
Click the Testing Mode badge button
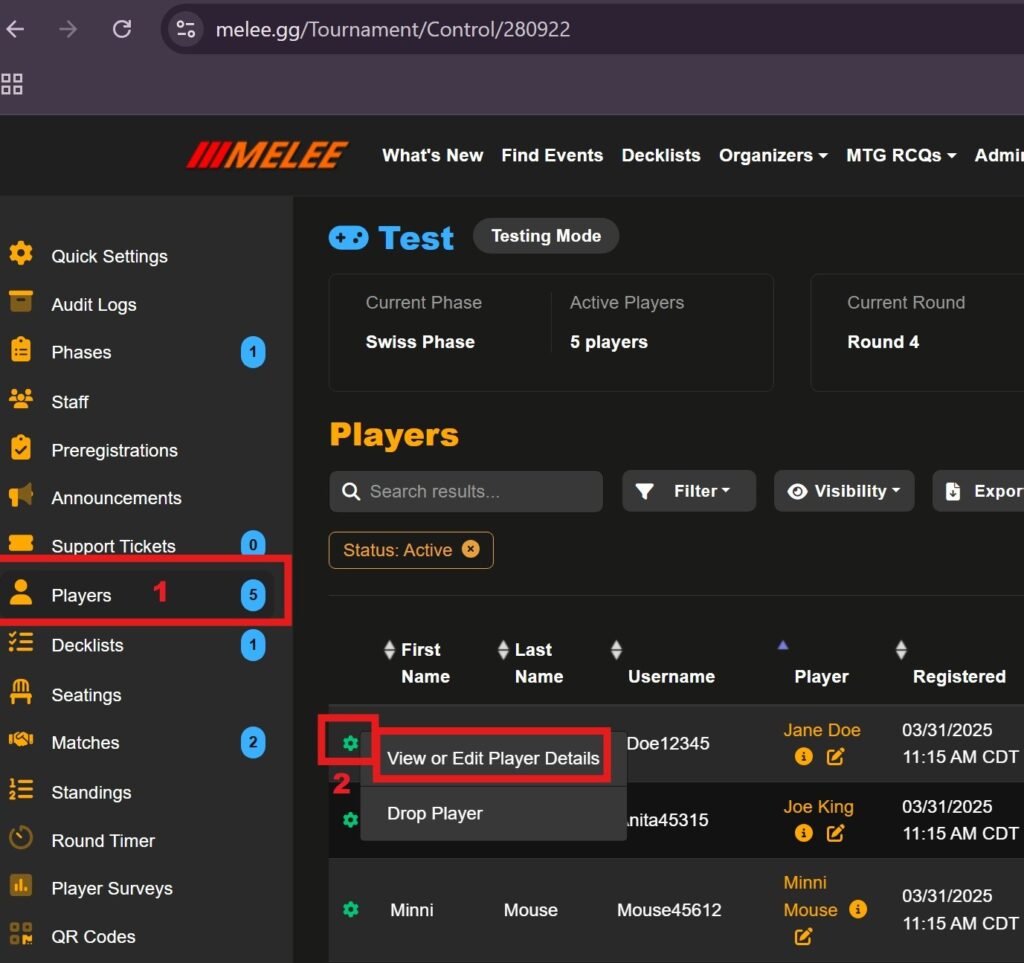coord(546,236)
